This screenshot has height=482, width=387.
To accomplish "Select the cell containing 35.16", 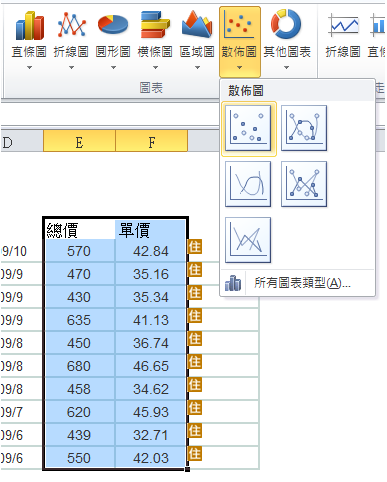I will click(151, 274).
